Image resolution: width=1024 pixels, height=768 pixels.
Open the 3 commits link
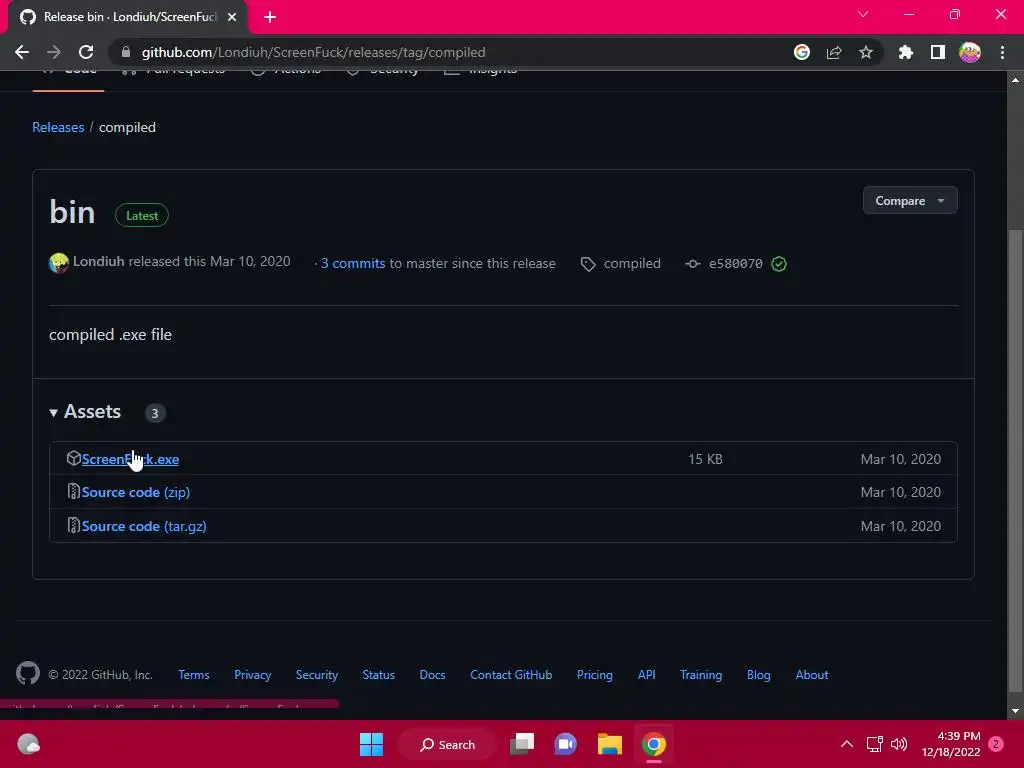353,263
